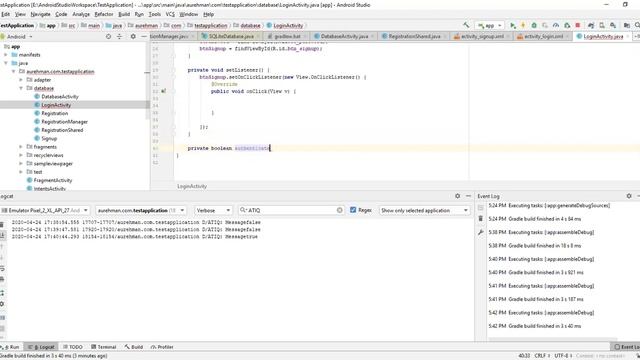Expand the fragments package
The image size is (640, 360).
(x=21, y=147)
